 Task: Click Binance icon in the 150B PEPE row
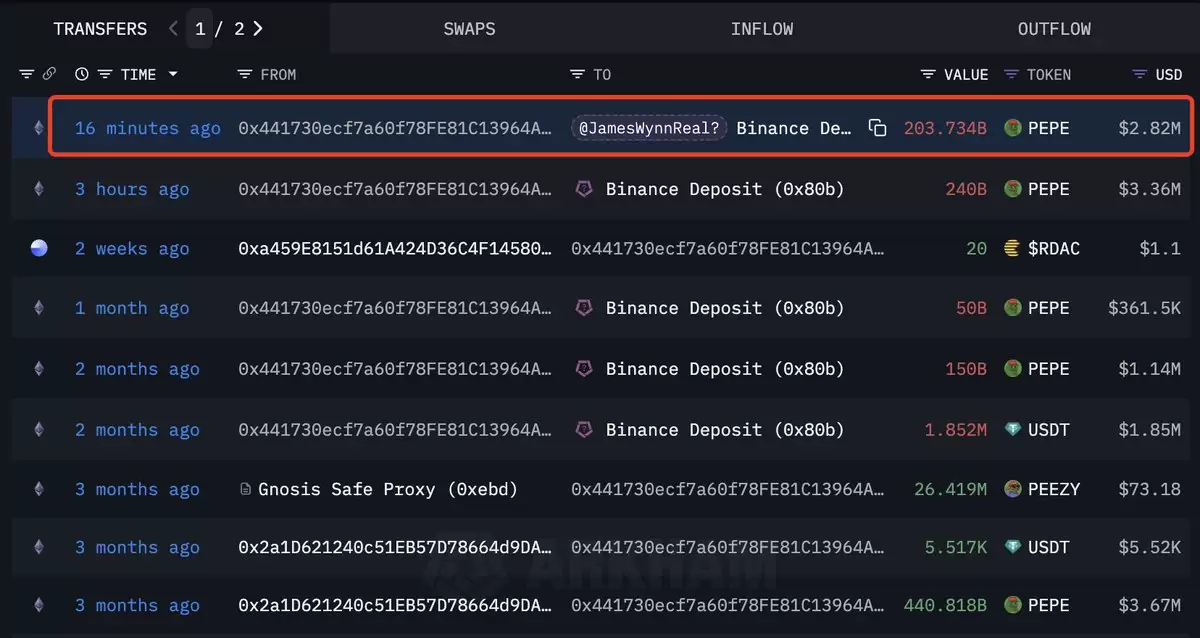pos(584,369)
